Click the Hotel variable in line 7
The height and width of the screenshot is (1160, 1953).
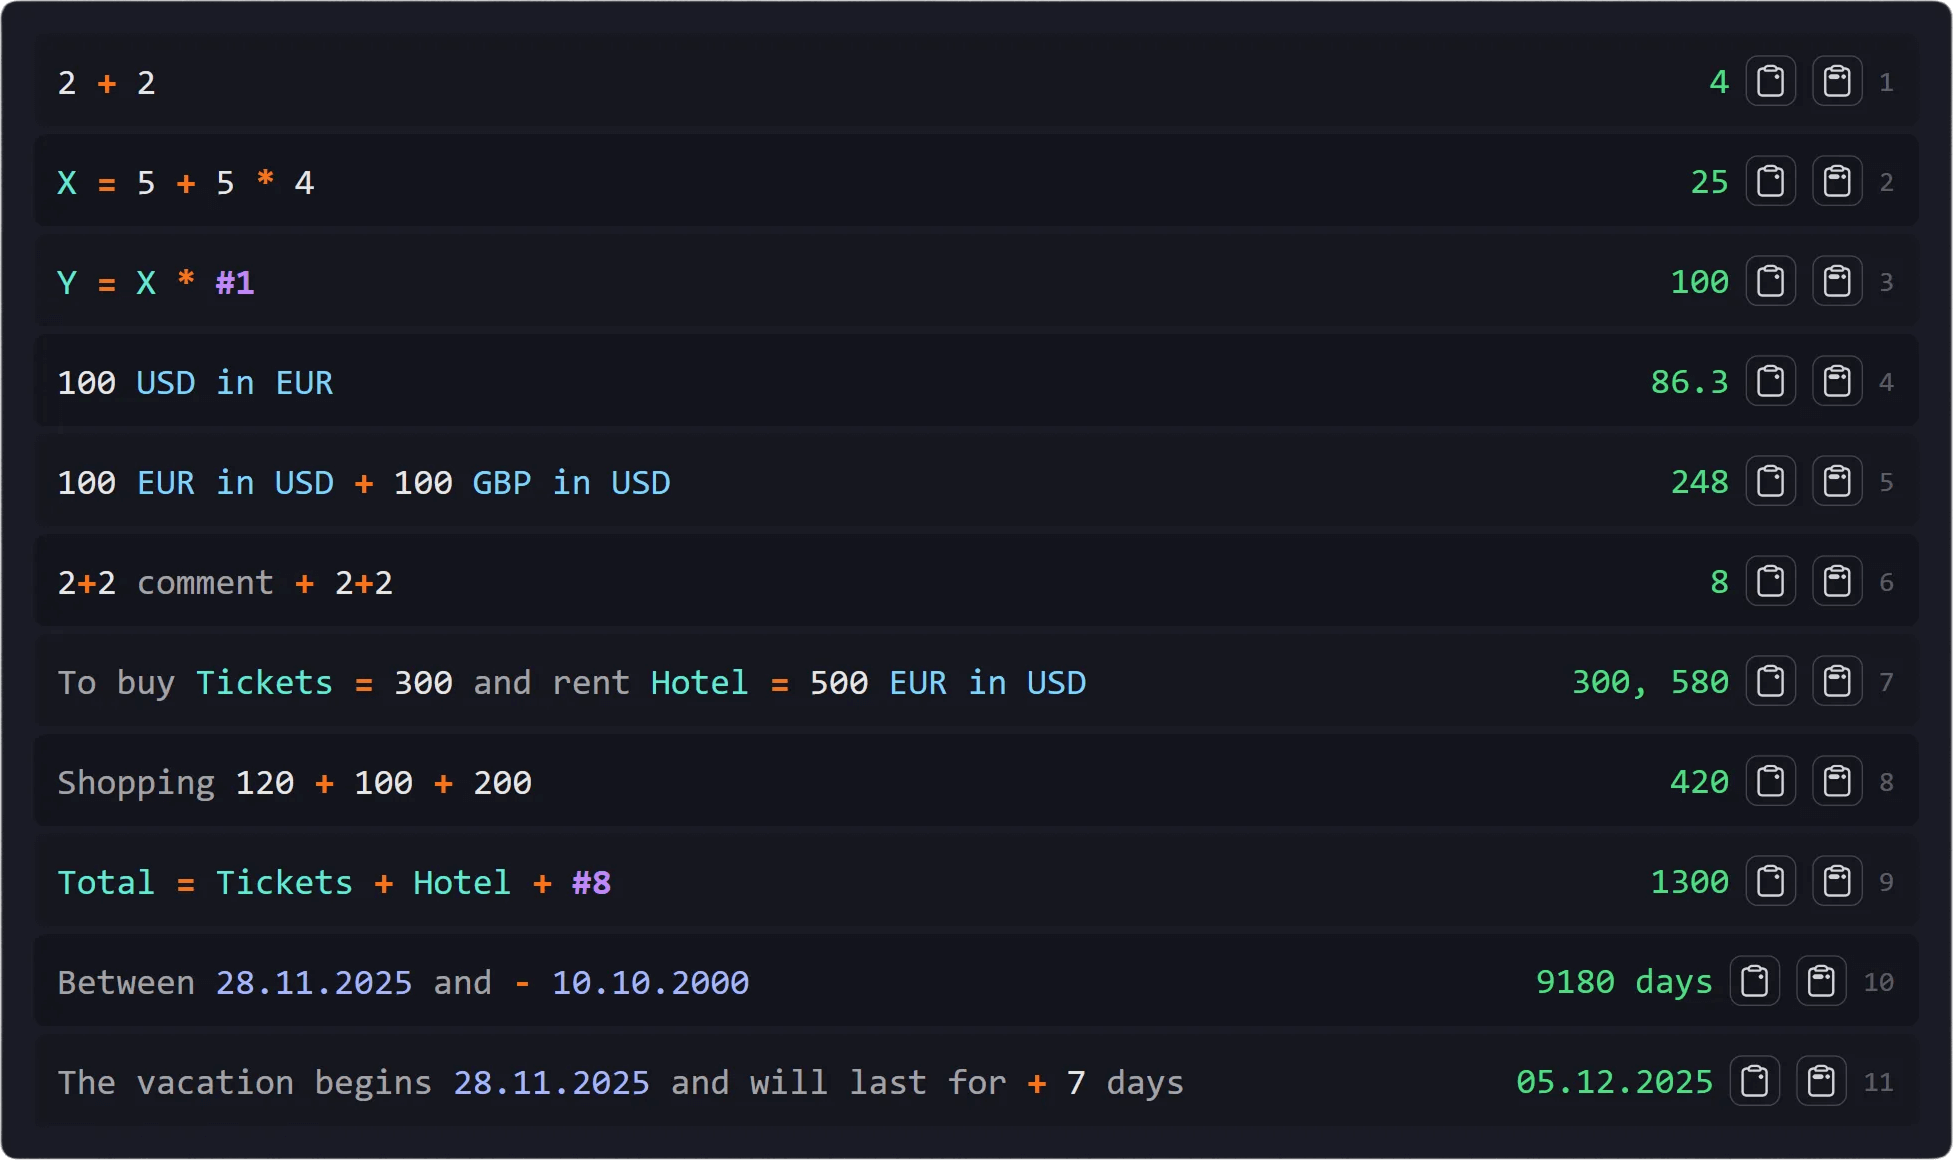(x=699, y=683)
